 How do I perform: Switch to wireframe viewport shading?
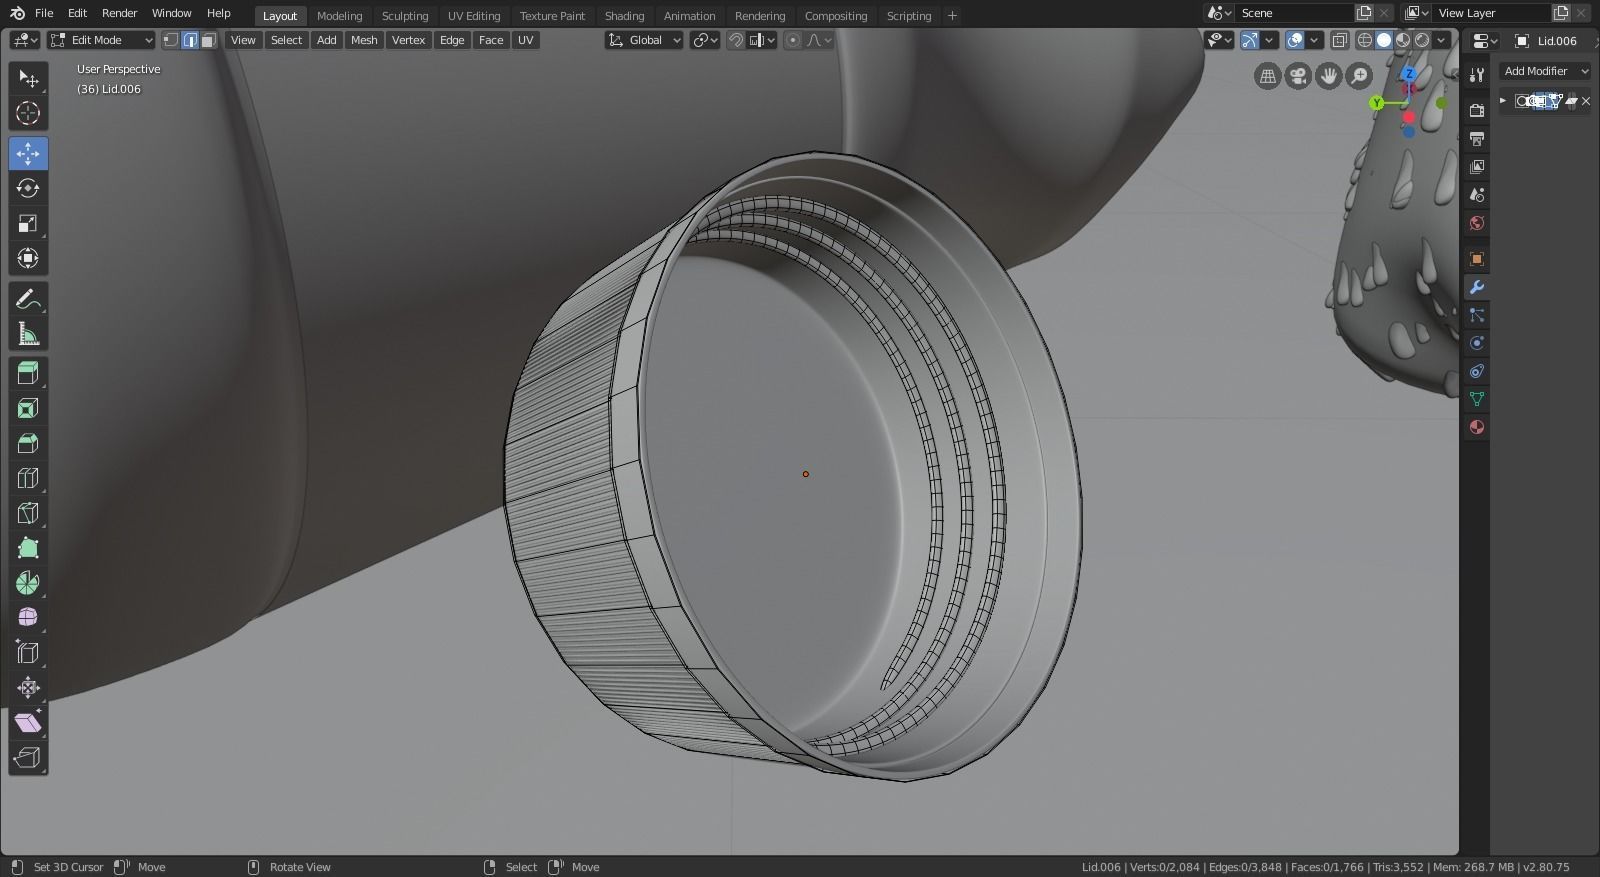tap(1365, 40)
